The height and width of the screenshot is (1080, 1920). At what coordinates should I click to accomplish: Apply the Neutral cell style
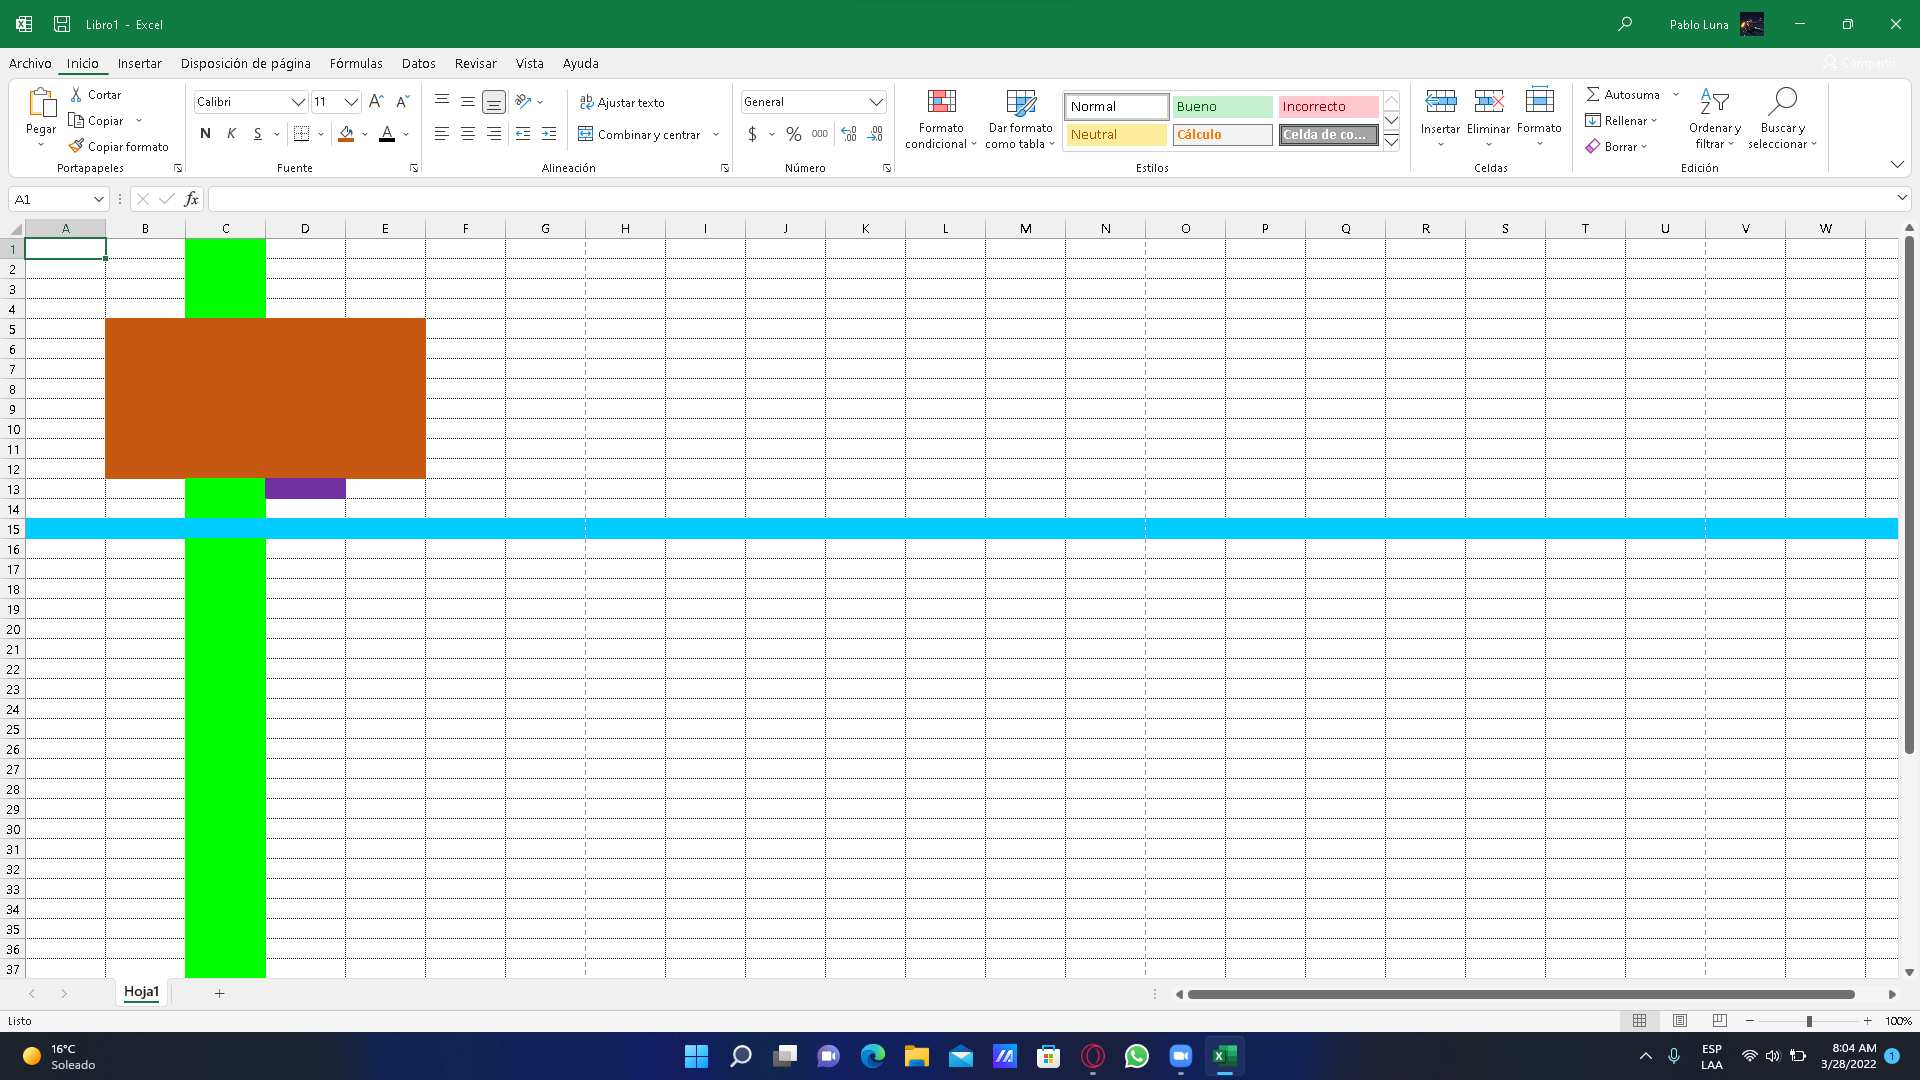[1116, 134]
